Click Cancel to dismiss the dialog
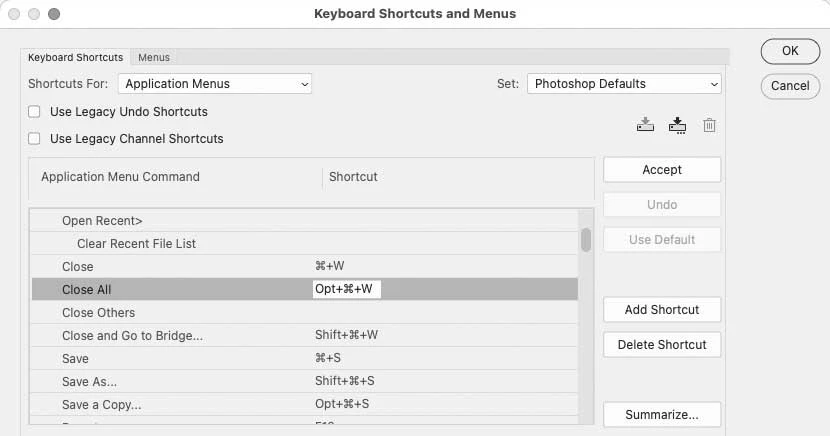The height and width of the screenshot is (436, 830). click(x=790, y=86)
